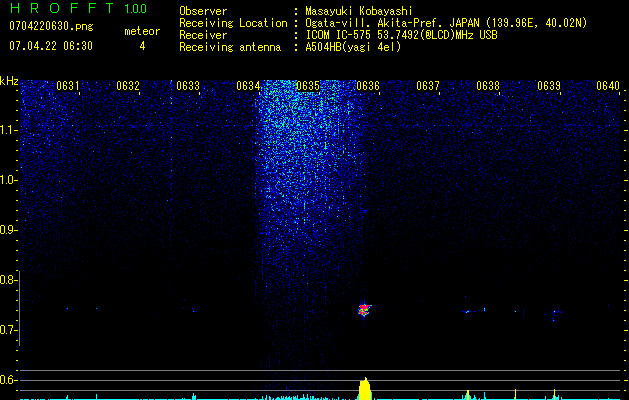
Task: Click the 'Receiver' label
Action: 203,35
